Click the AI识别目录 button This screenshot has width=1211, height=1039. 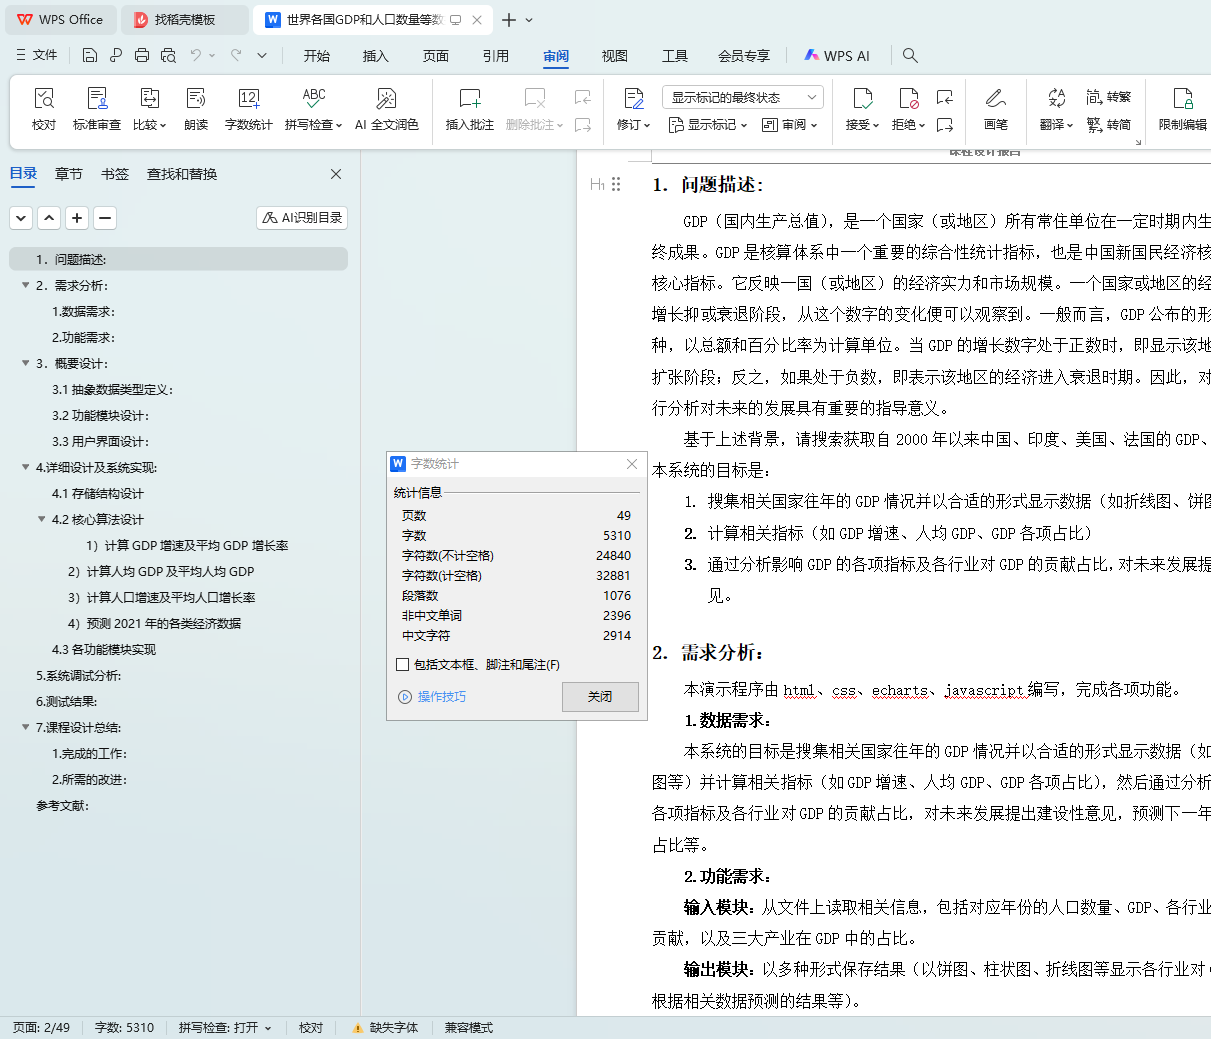pos(302,217)
